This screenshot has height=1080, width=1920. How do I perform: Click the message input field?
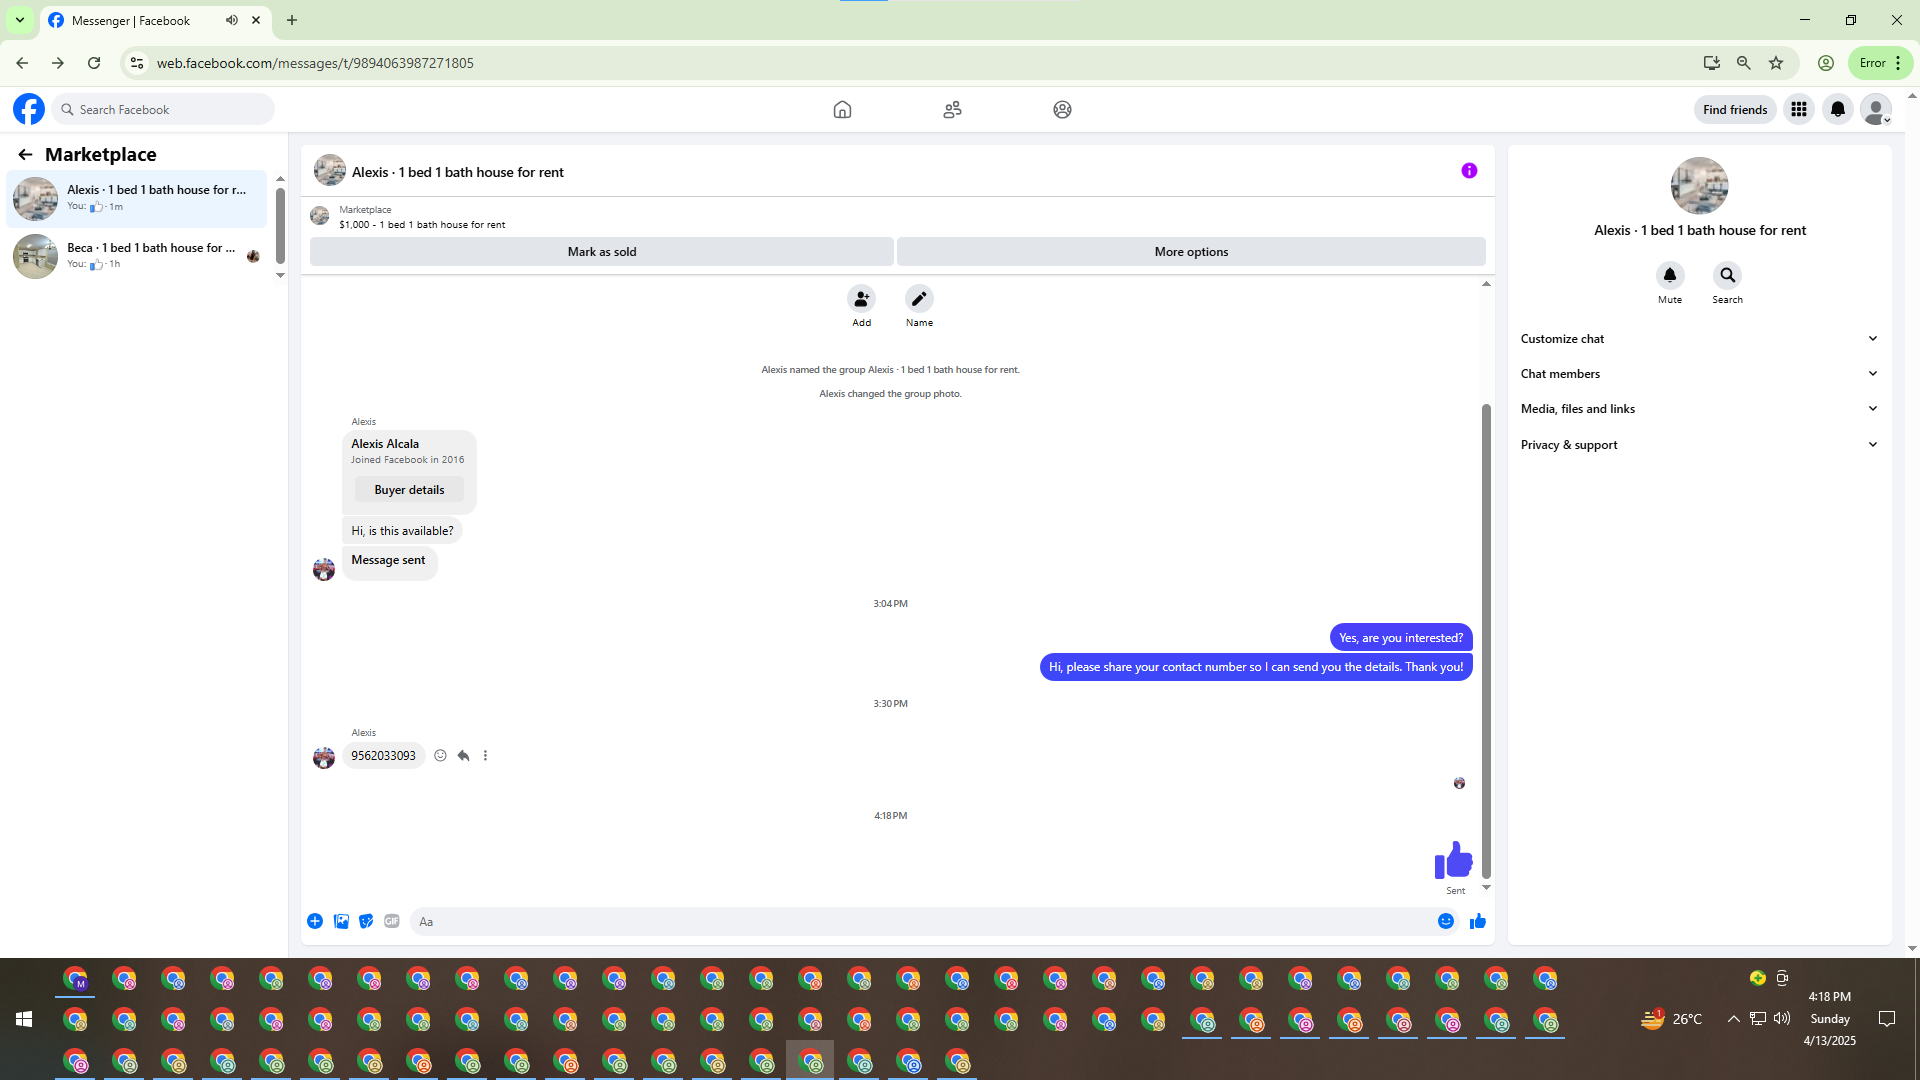(x=920, y=921)
